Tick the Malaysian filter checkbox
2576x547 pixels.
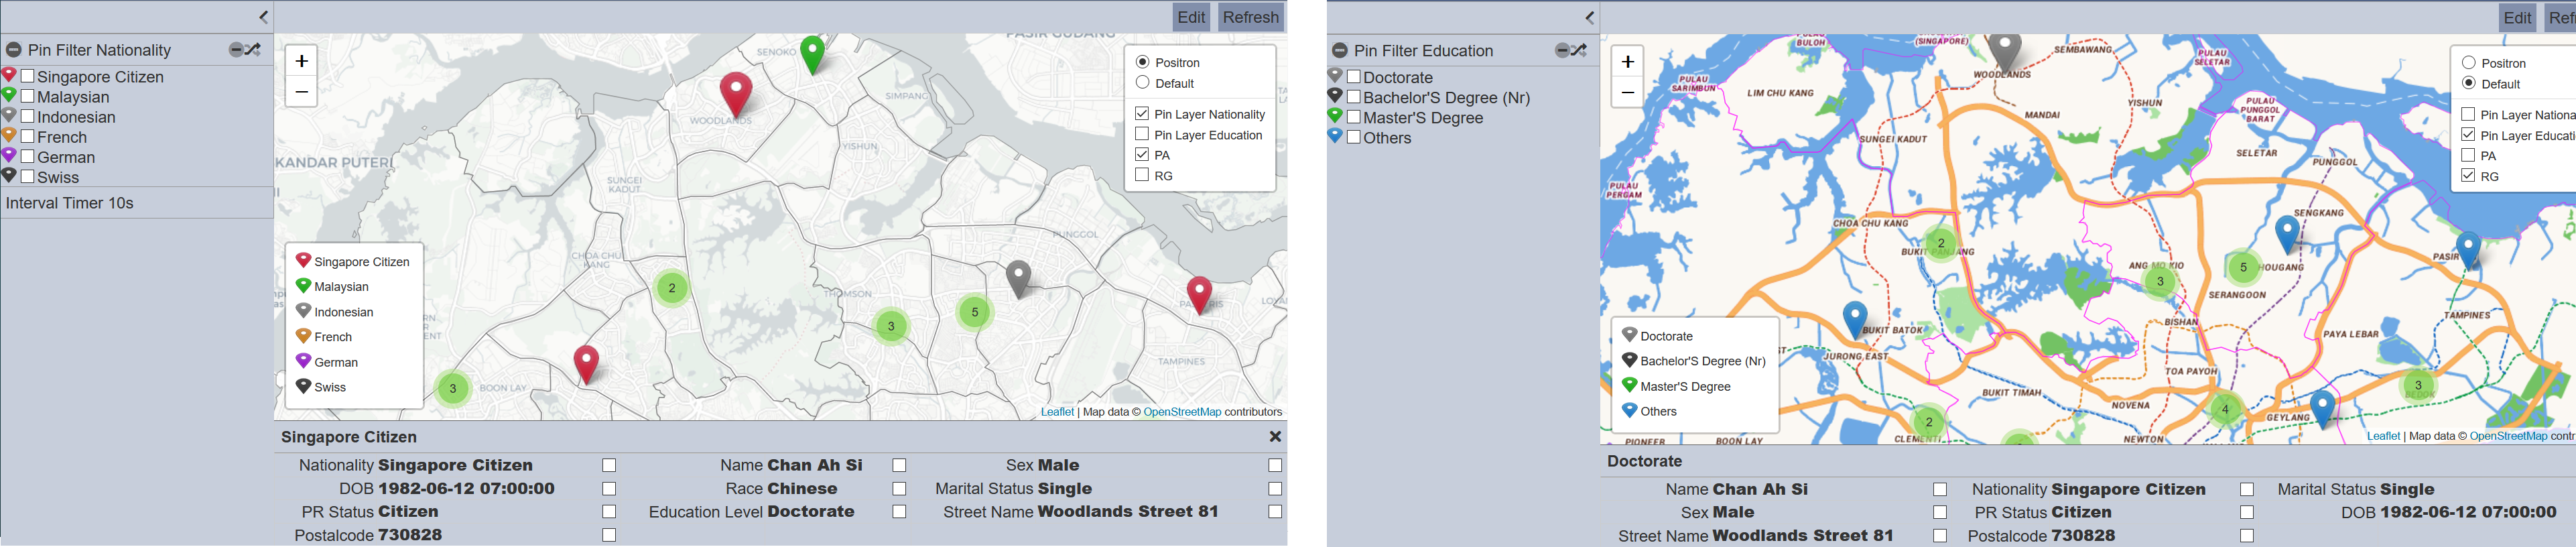tap(28, 96)
